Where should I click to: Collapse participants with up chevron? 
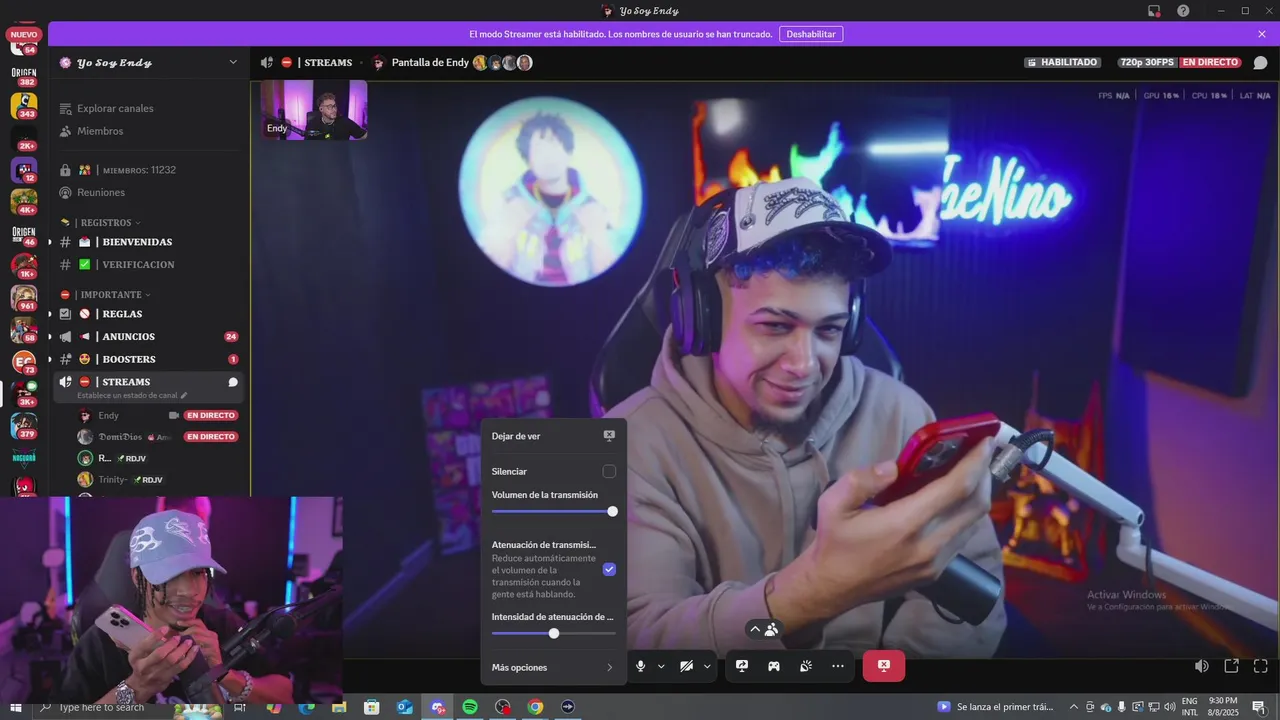755,630
